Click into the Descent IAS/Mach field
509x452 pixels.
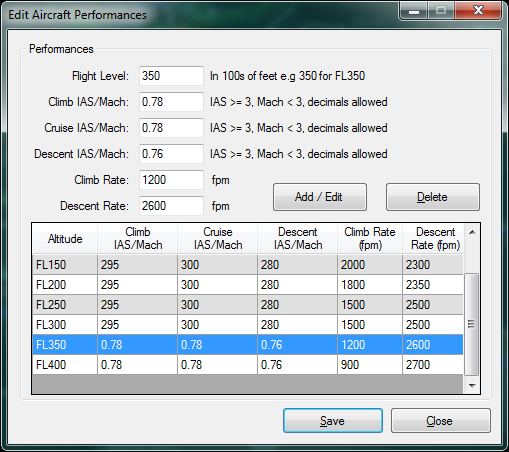coord(171,154)
